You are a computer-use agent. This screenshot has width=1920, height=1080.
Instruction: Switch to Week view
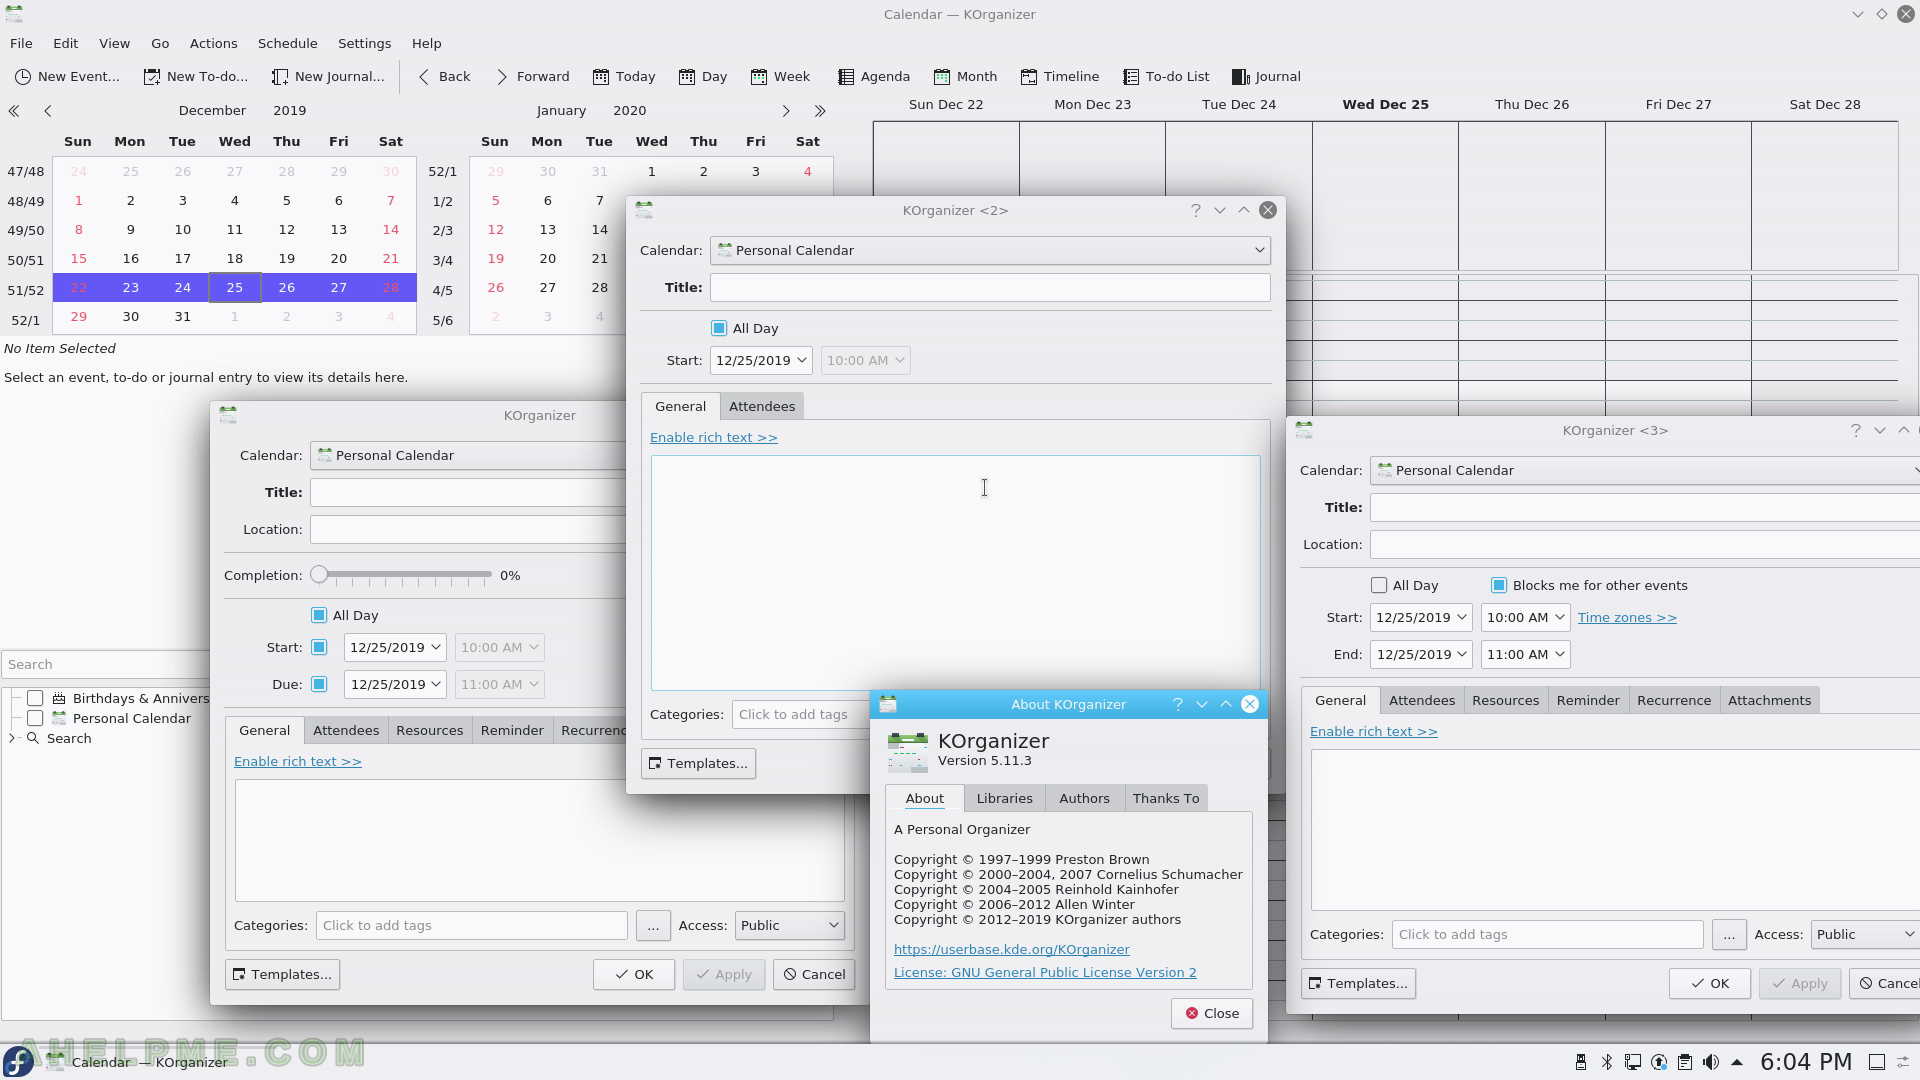coord(780,77)
